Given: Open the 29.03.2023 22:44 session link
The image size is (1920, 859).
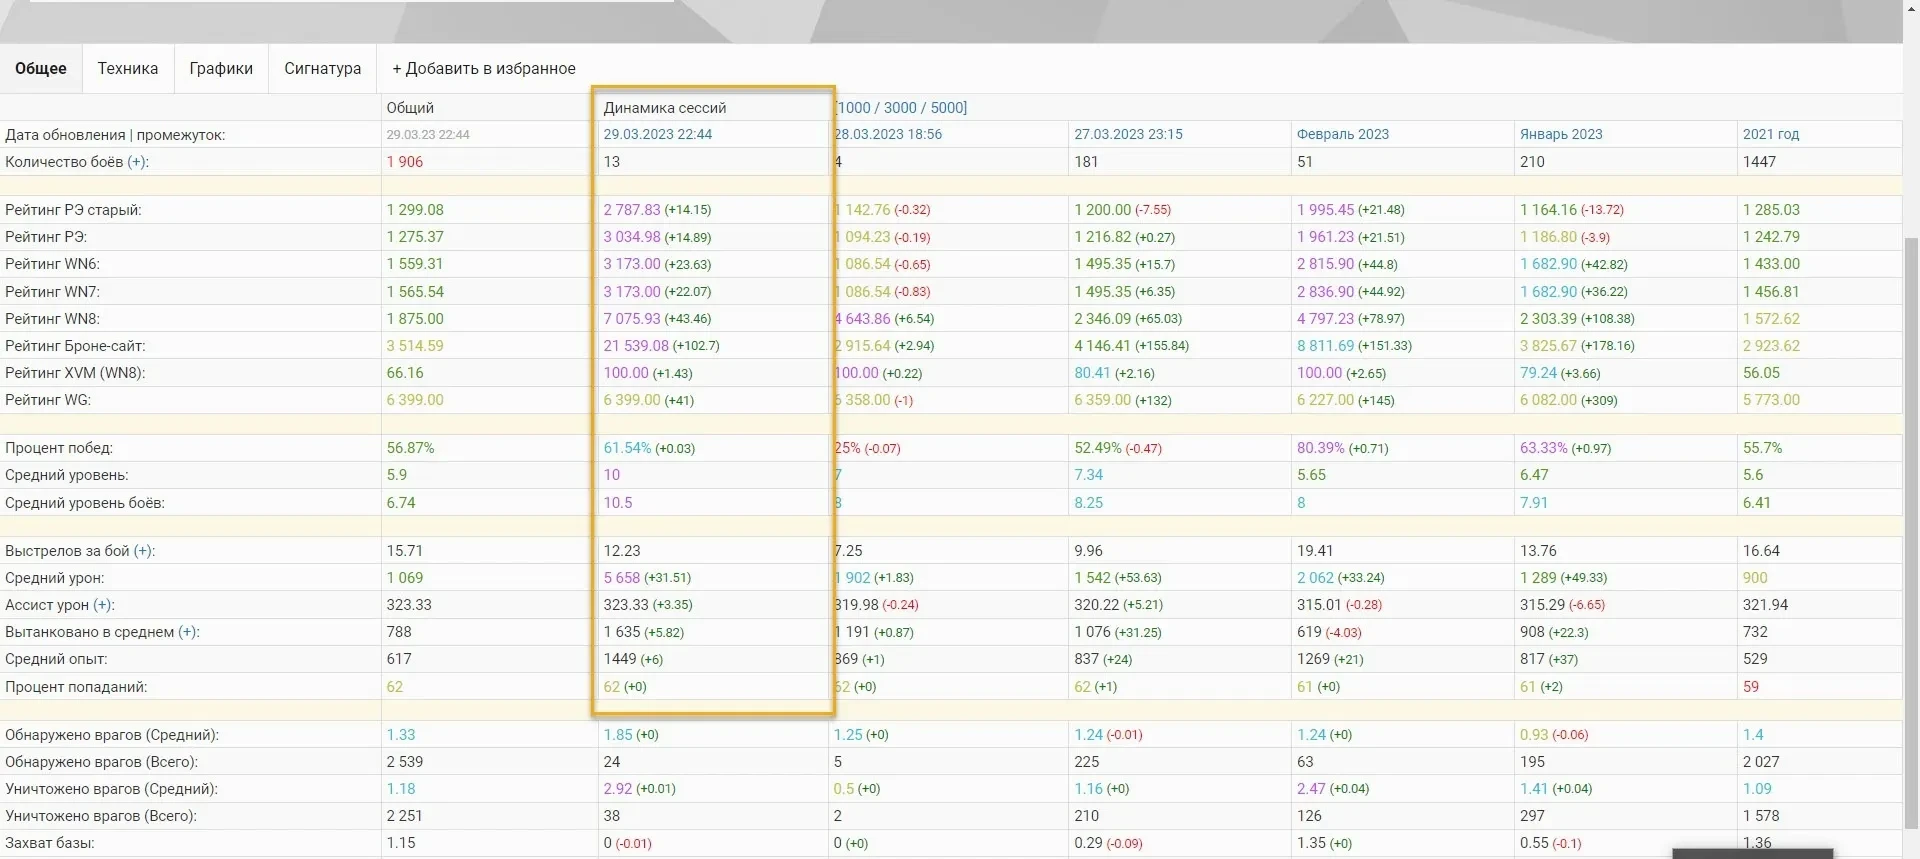Looking at the screenshot, I should click(658, 134).
